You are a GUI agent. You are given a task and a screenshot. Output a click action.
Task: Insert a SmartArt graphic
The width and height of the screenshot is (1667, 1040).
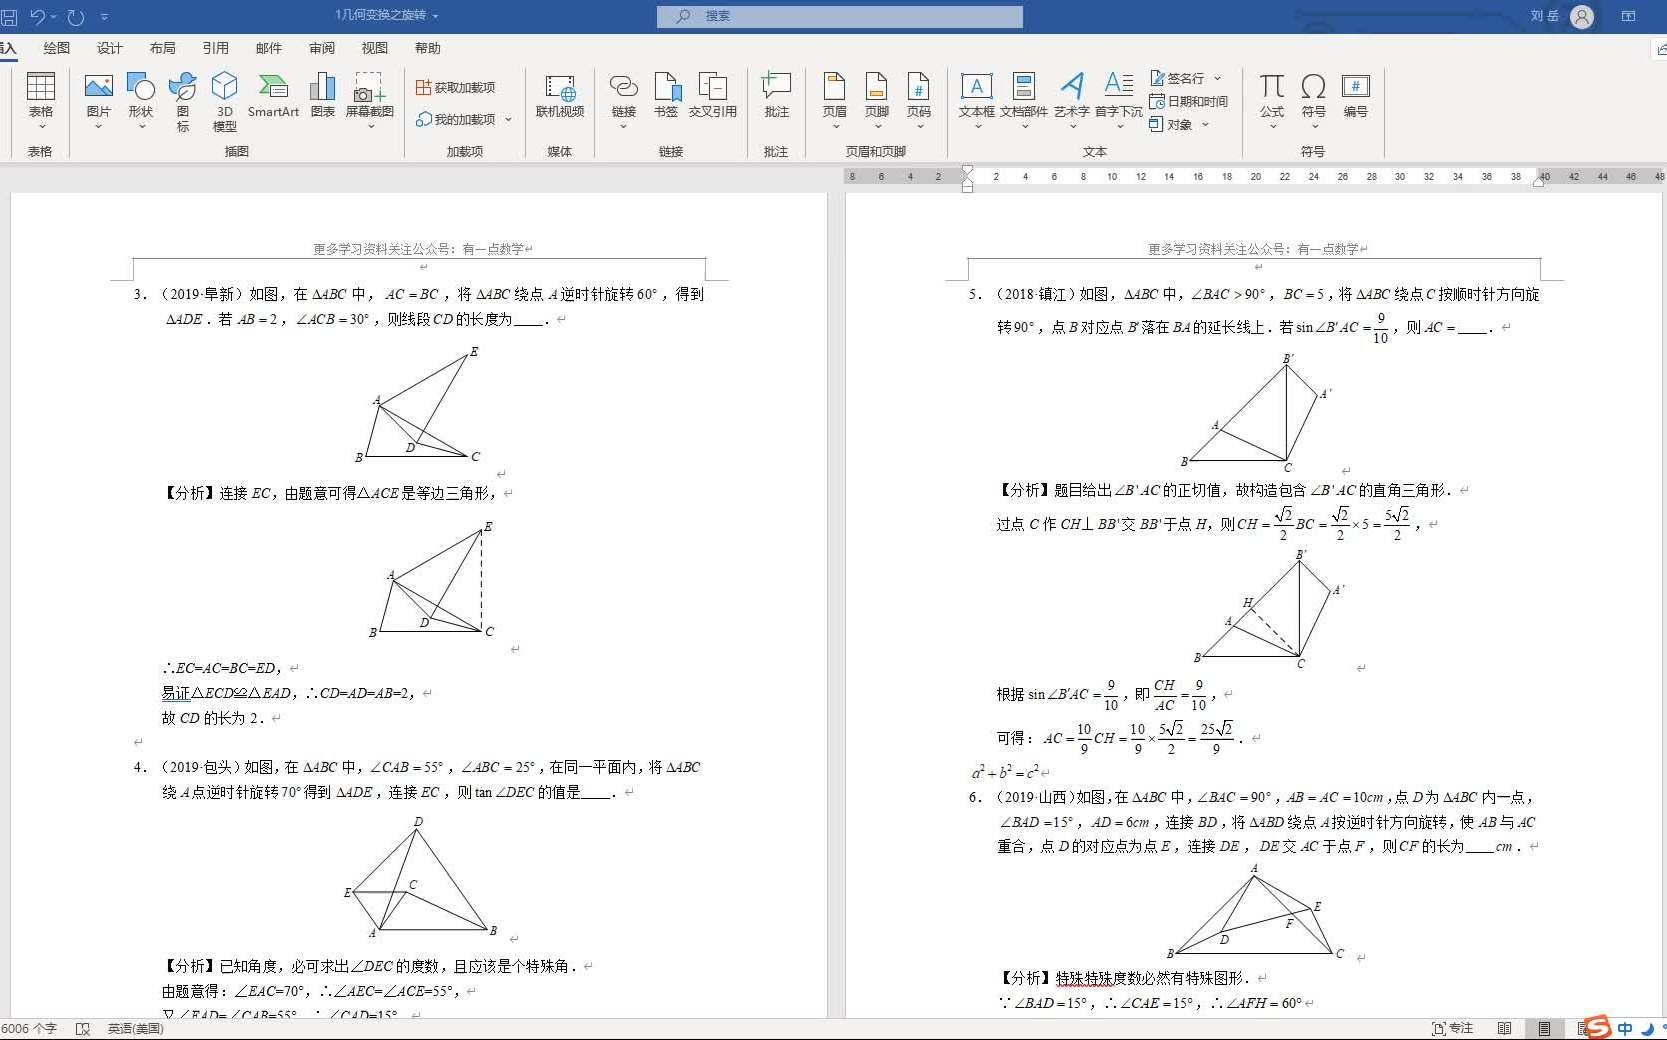click(273, 96)
